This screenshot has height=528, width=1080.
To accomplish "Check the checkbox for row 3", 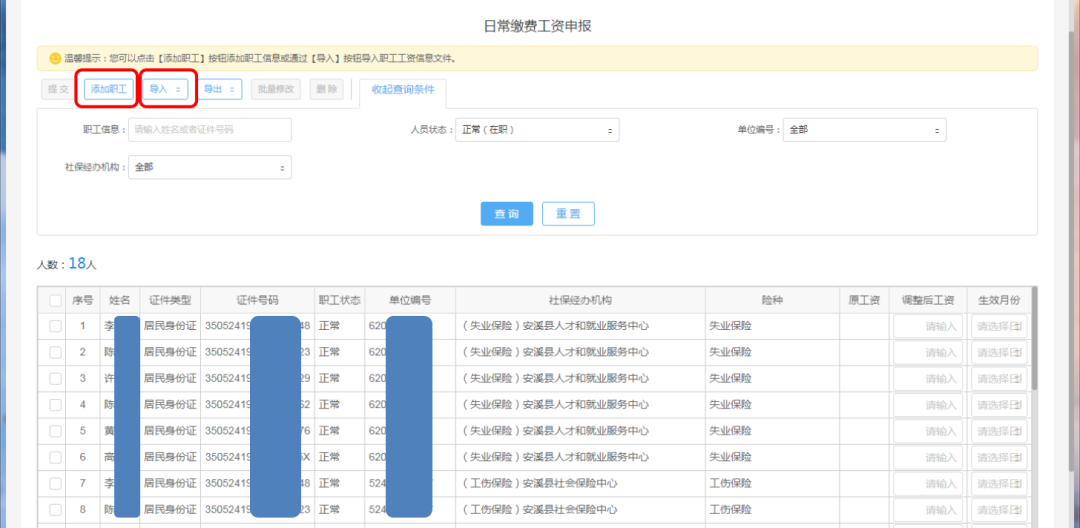I will [x=55, y=379].
